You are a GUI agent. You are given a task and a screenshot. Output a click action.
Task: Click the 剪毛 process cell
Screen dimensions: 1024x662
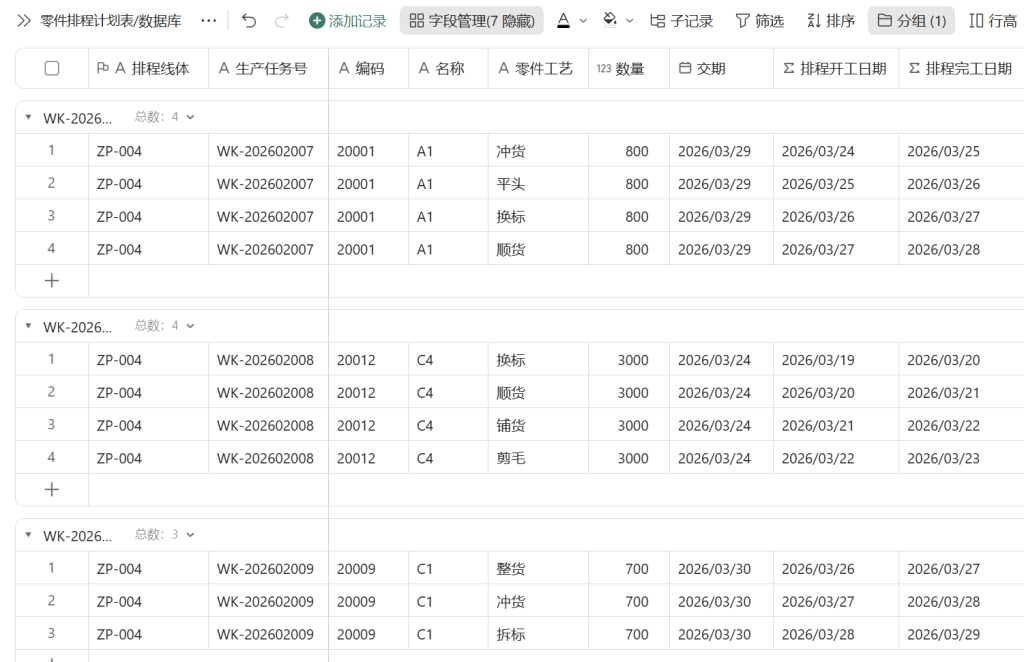[538, 458]
